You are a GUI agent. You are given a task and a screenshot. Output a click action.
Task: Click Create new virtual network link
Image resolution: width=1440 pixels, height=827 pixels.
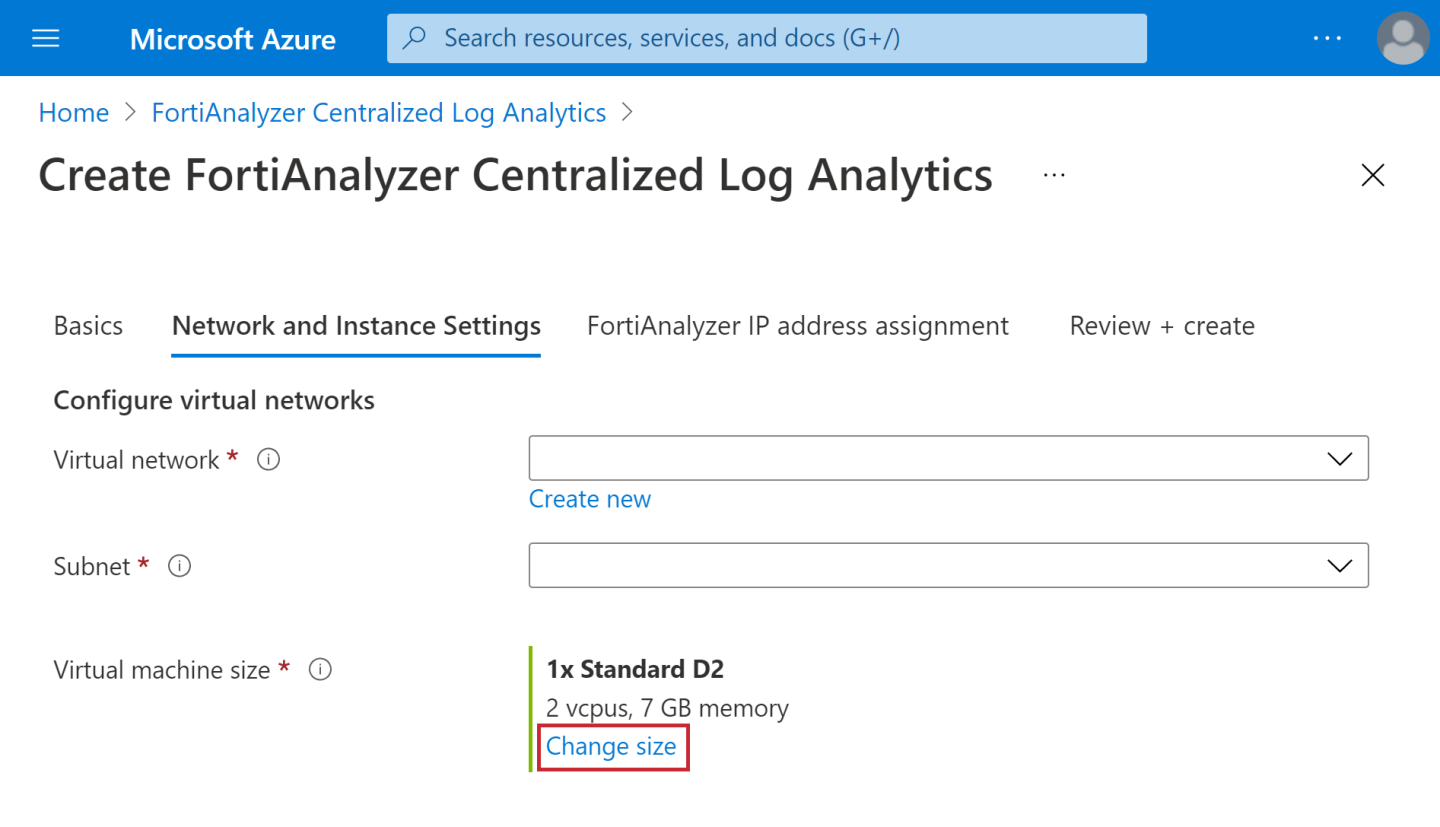pos(589,499)
